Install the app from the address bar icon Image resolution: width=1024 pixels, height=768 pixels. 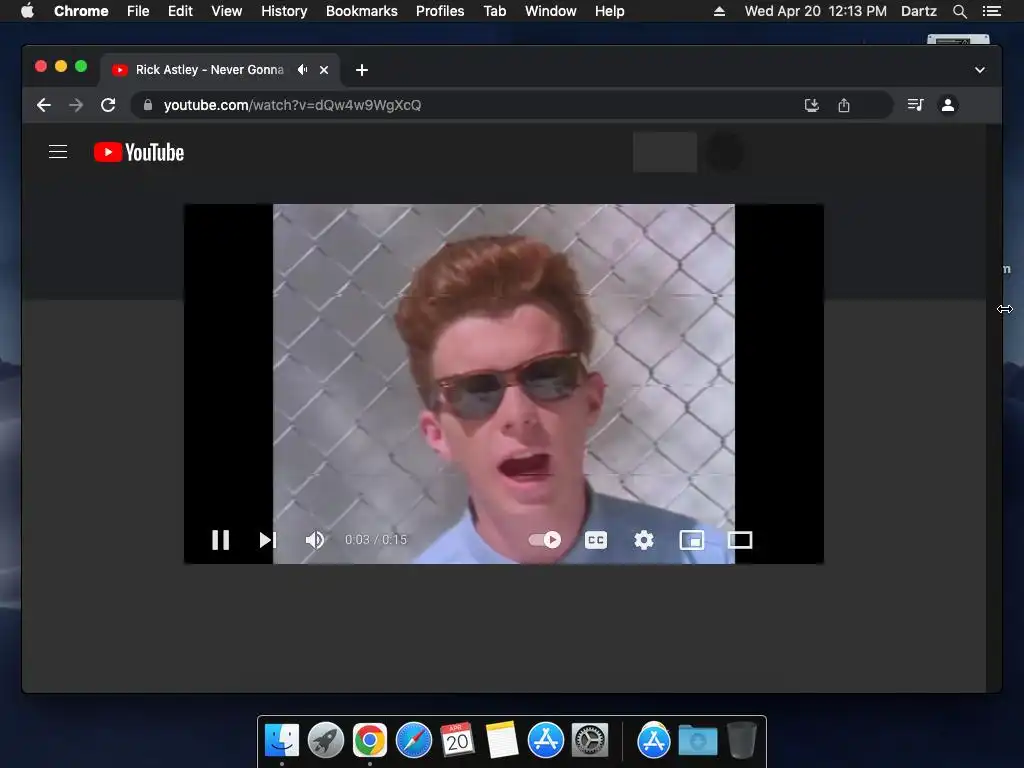tap(812, 105)
